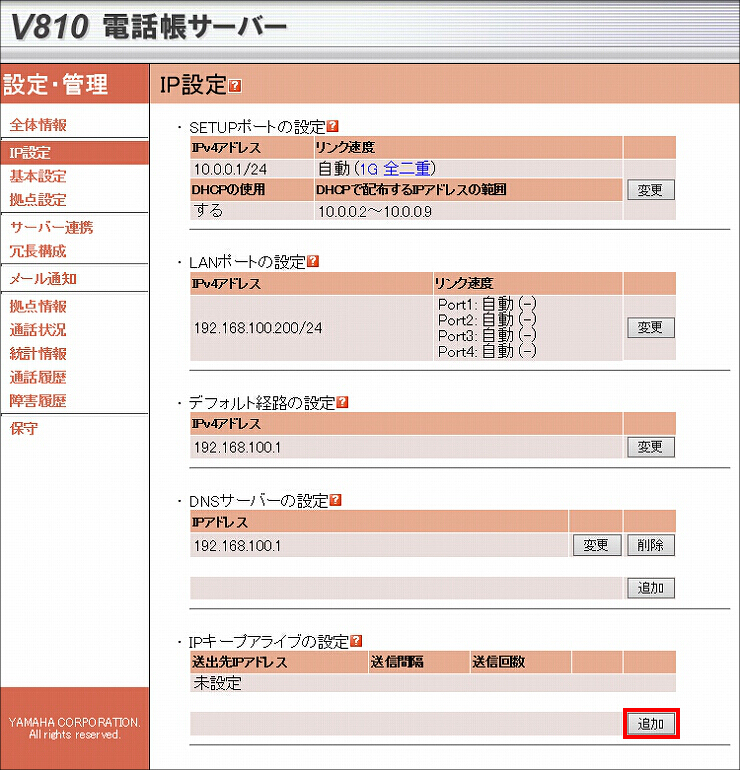Open サーバー連携 in sidebar

coord(52,227)
